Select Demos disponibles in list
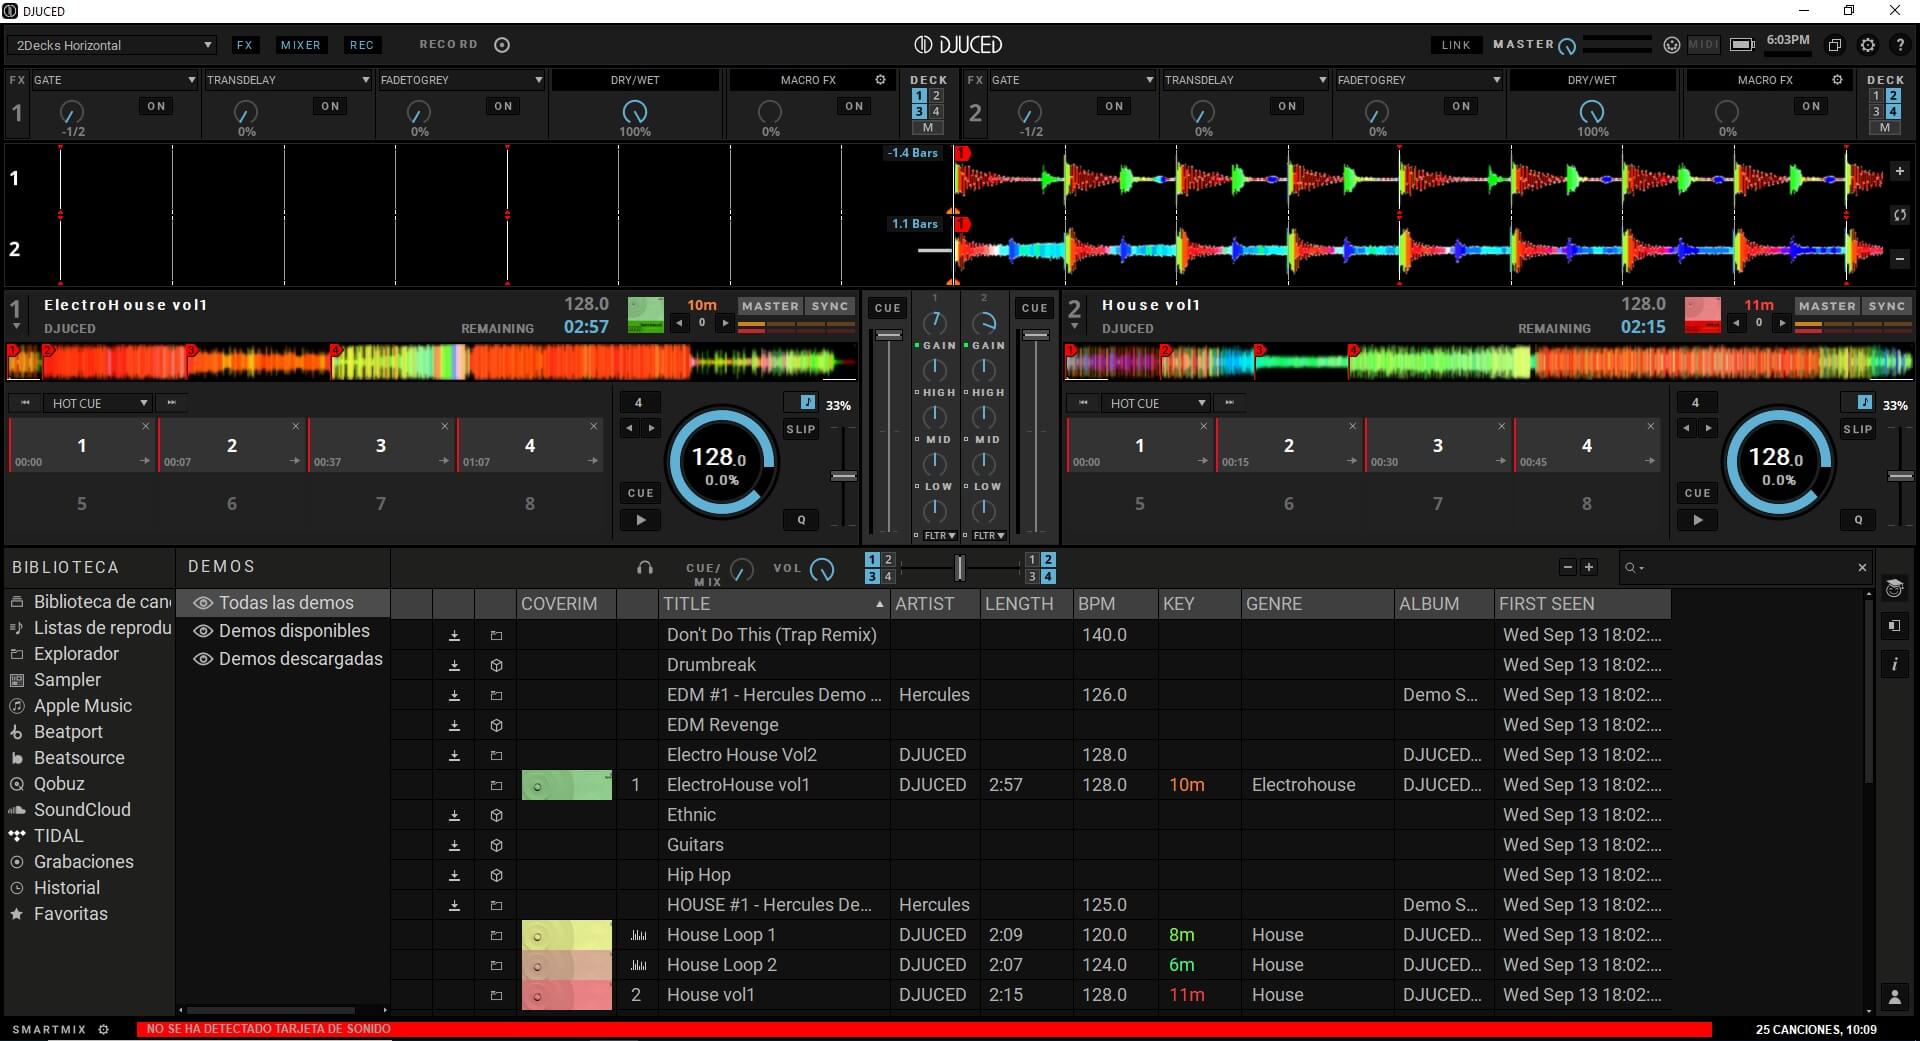The width and height of the screenshot is (1920, 1041). 294,631
